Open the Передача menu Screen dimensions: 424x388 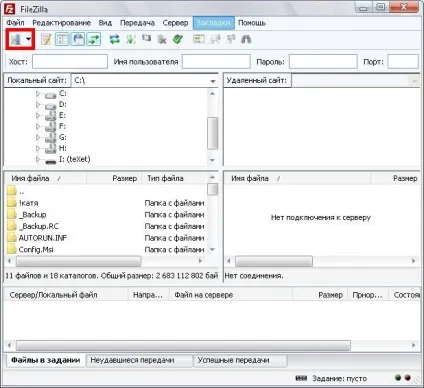tap(137, 23)
